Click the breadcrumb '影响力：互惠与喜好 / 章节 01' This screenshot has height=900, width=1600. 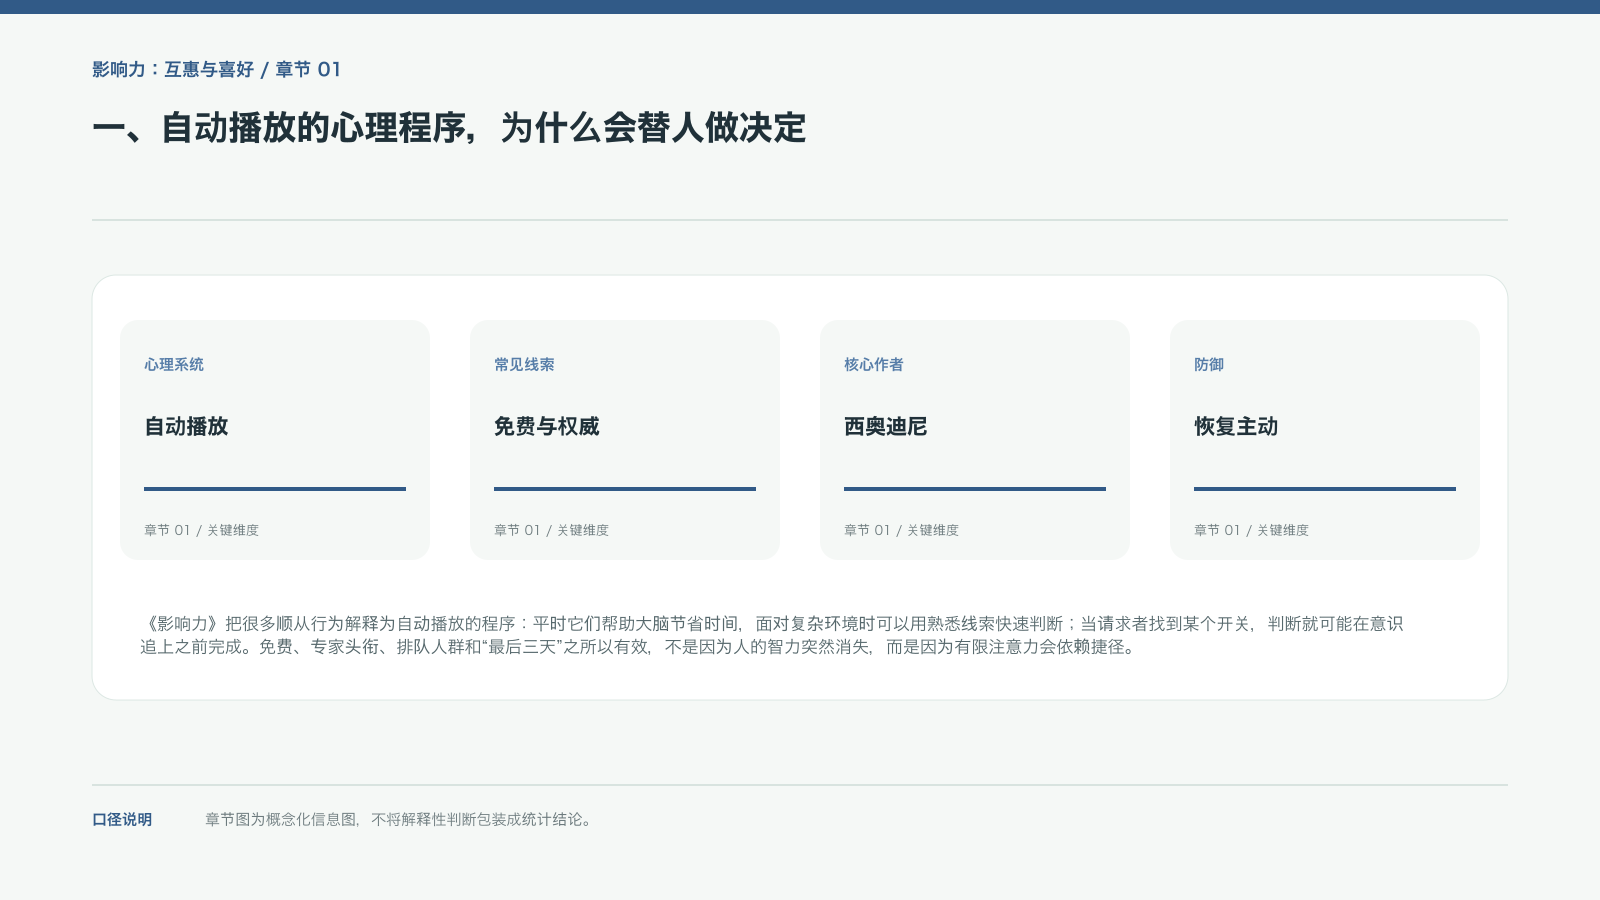point(216,70)
